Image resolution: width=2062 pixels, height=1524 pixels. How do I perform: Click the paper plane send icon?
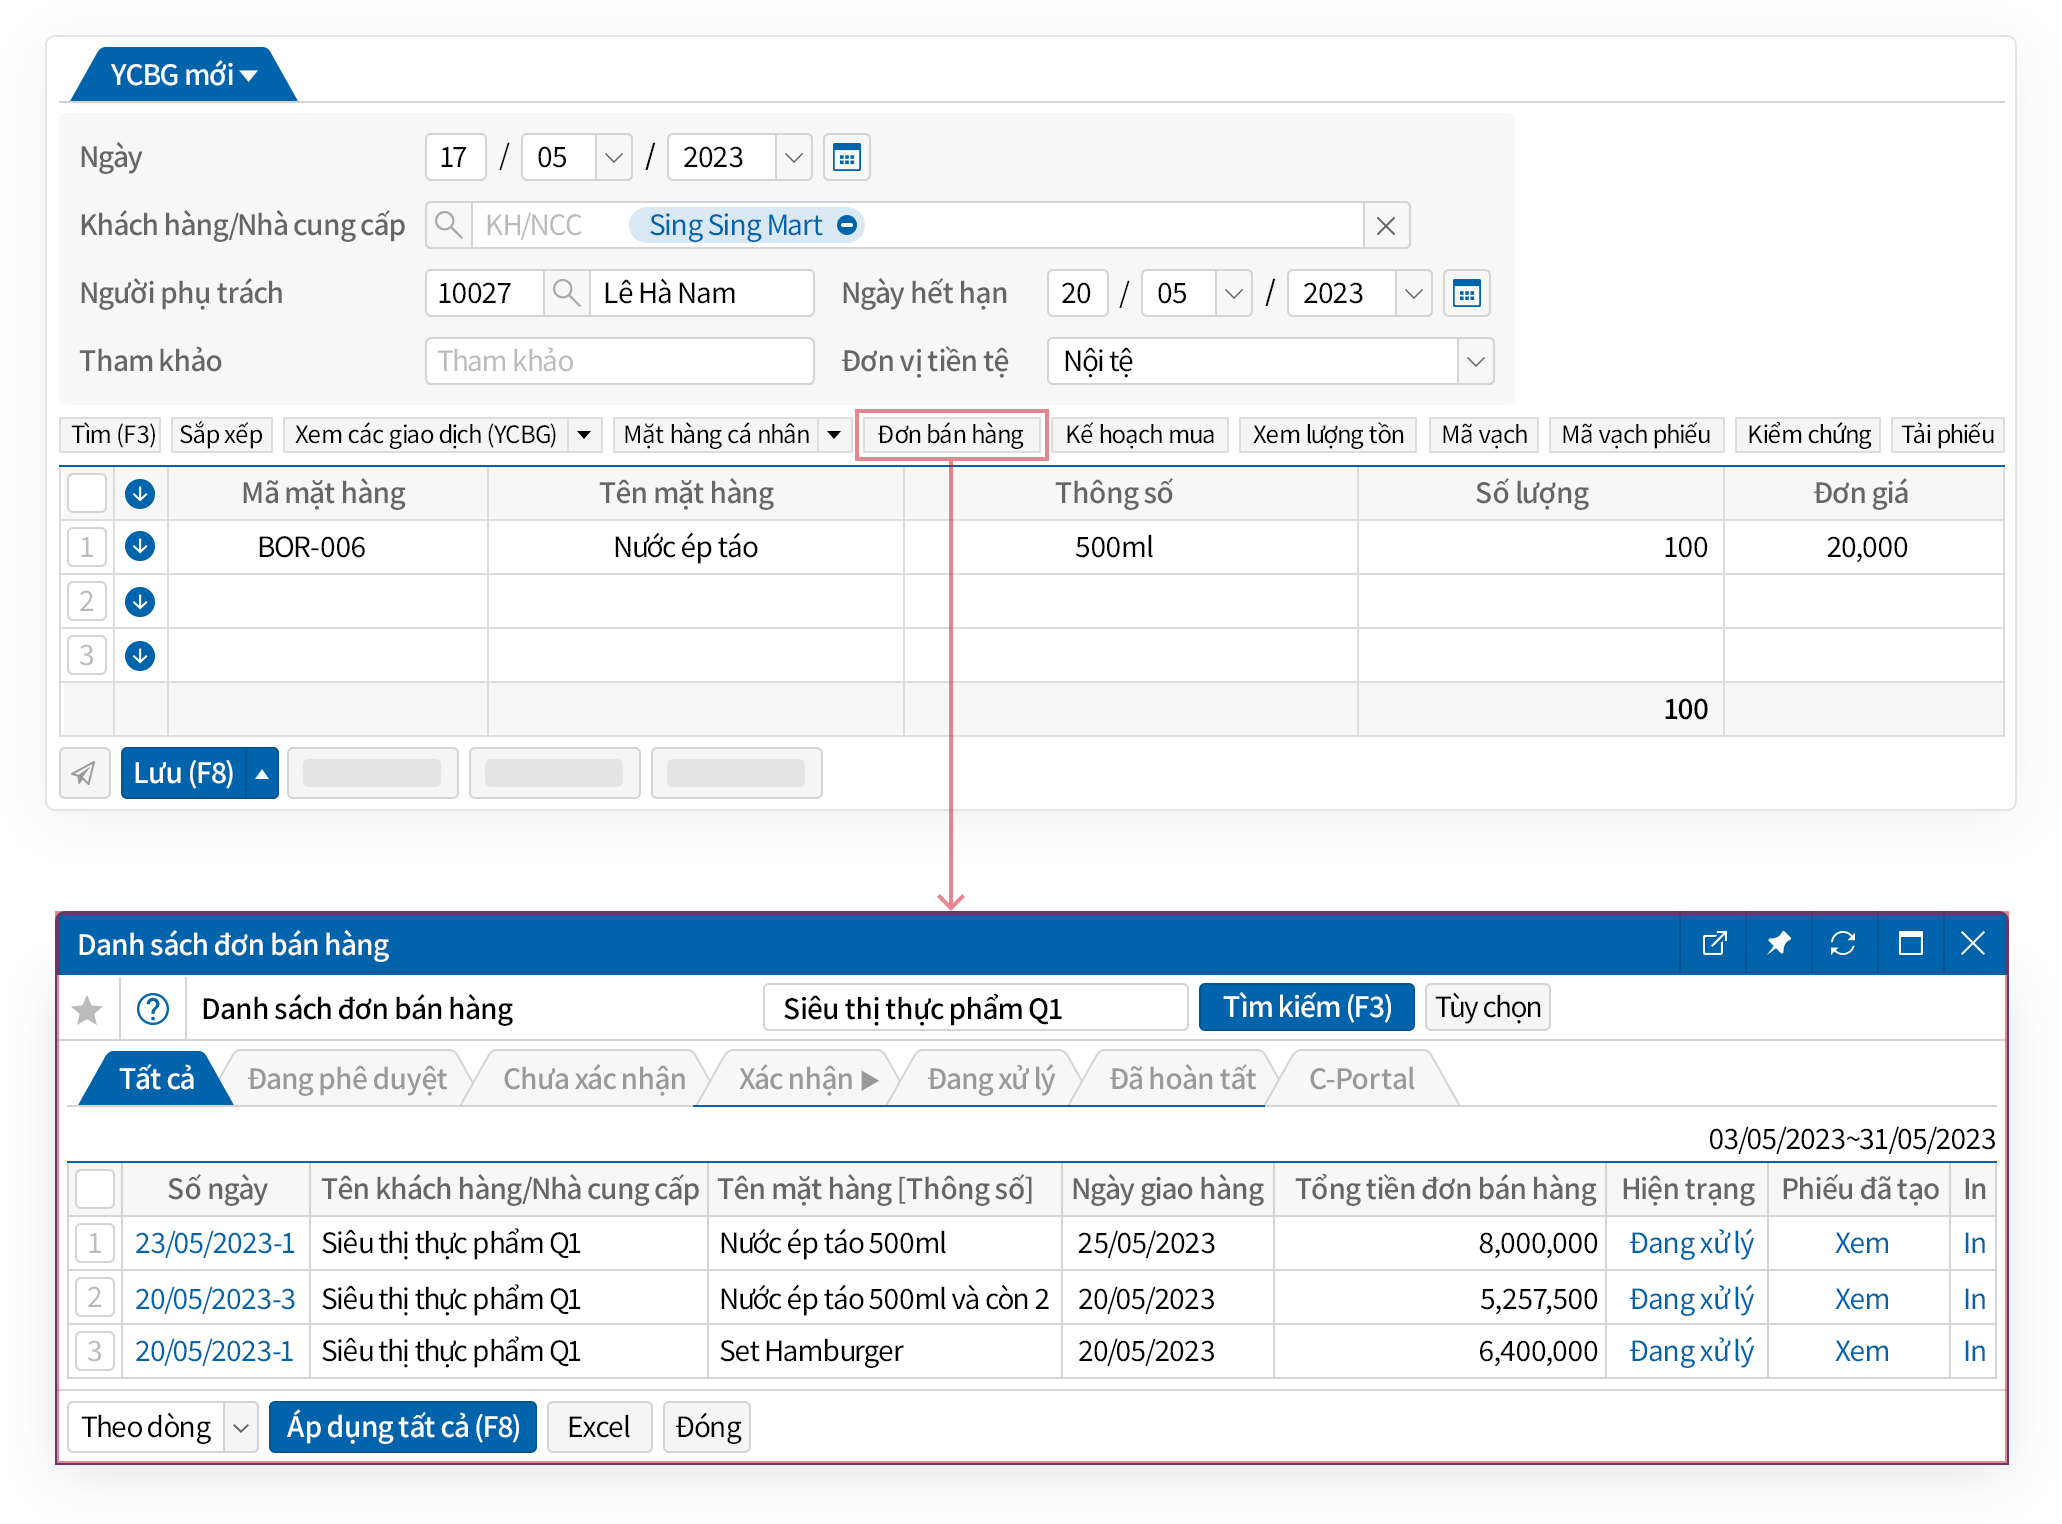click(85, 773)
